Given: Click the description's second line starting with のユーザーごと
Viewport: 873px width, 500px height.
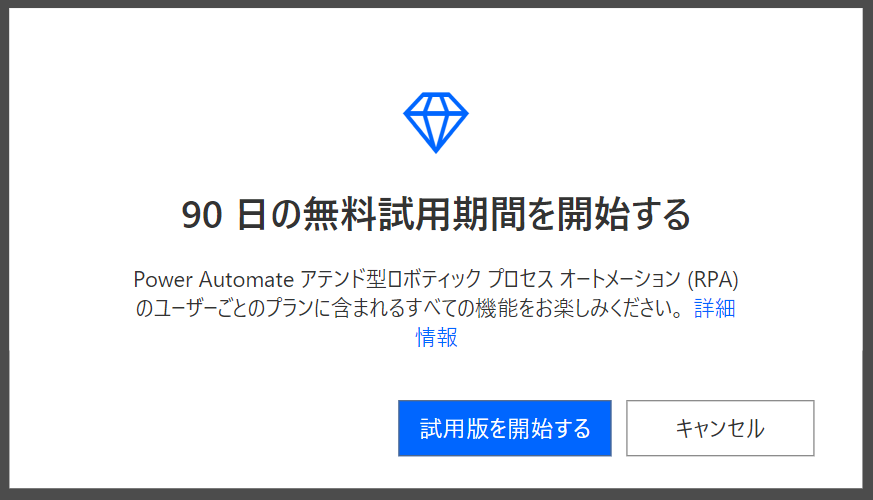Looking at the screenshot, I should (409, 308).
